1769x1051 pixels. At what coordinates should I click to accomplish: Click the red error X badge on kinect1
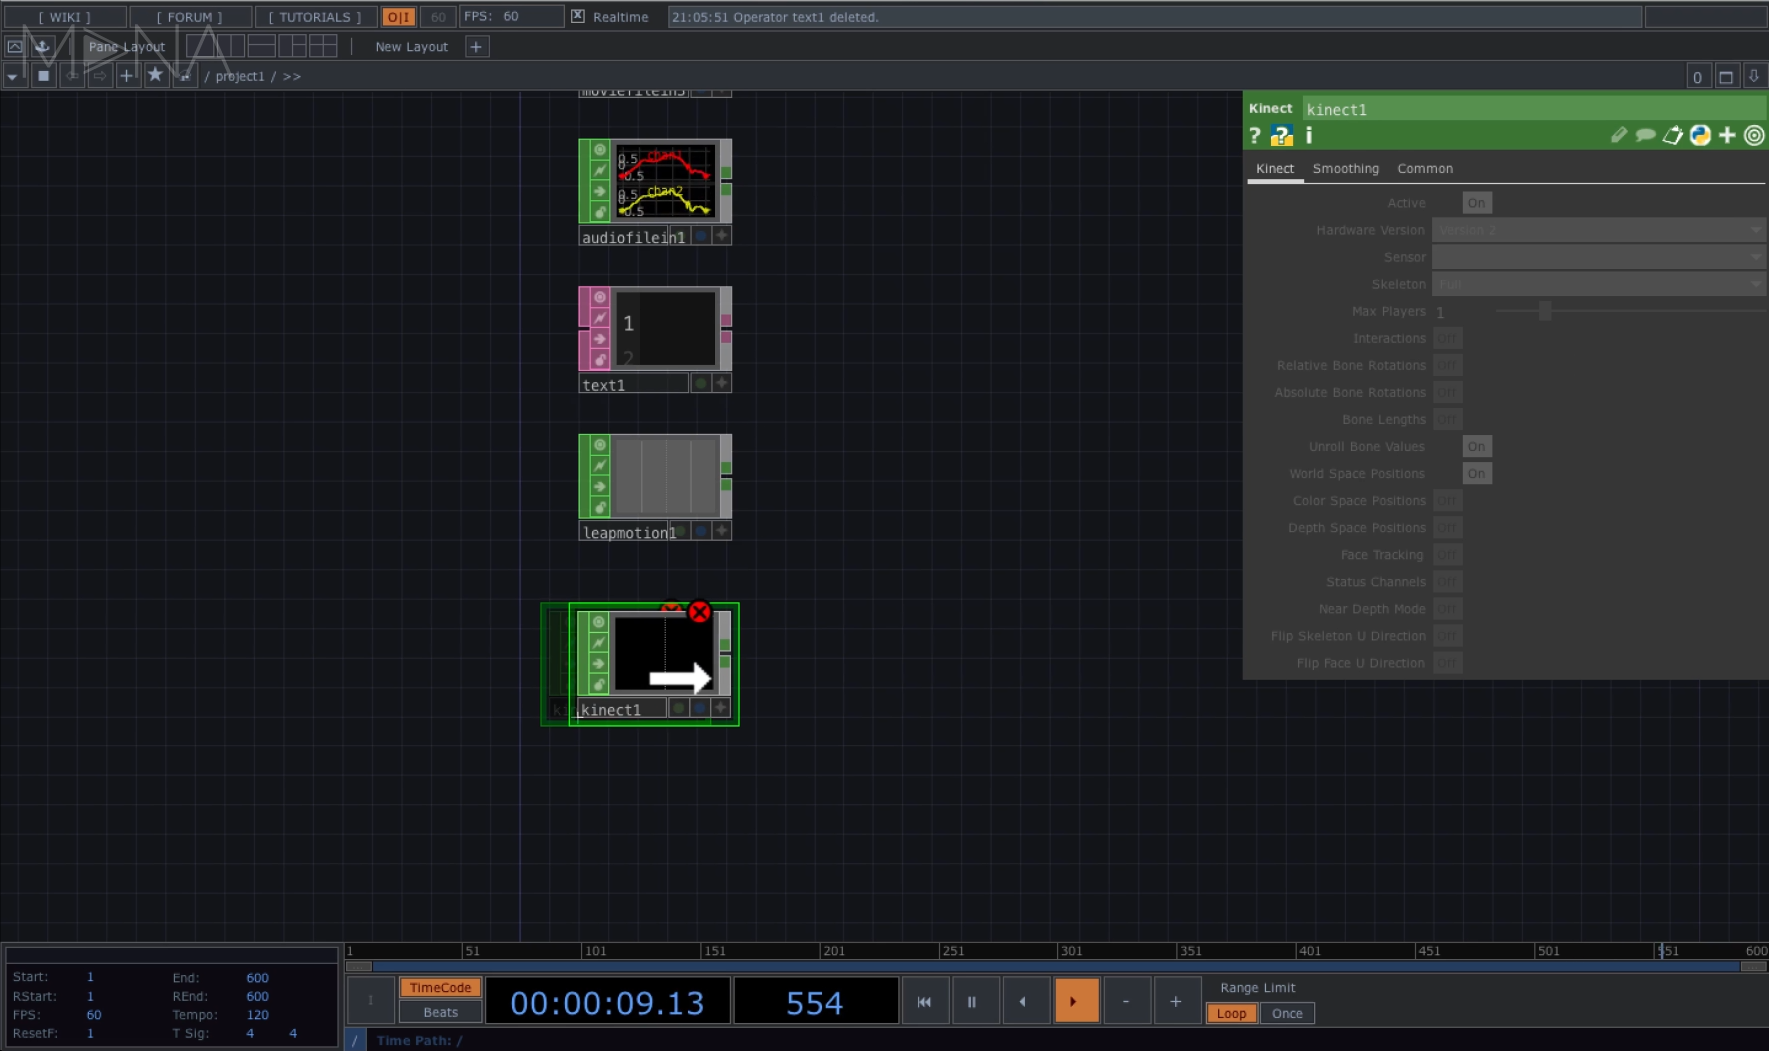click(x=699, y=612)
